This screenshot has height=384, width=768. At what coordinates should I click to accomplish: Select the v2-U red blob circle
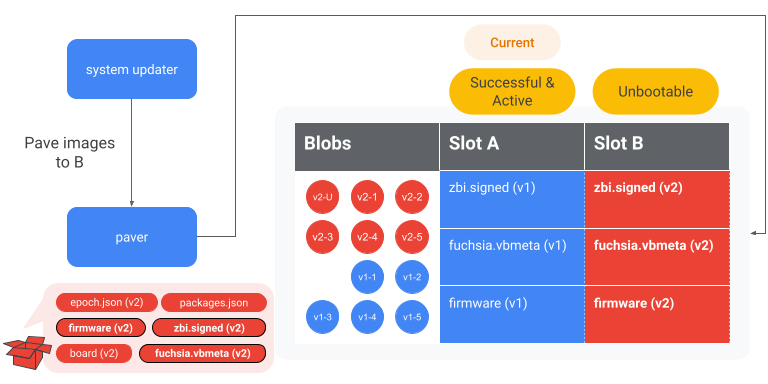(322, 197)
